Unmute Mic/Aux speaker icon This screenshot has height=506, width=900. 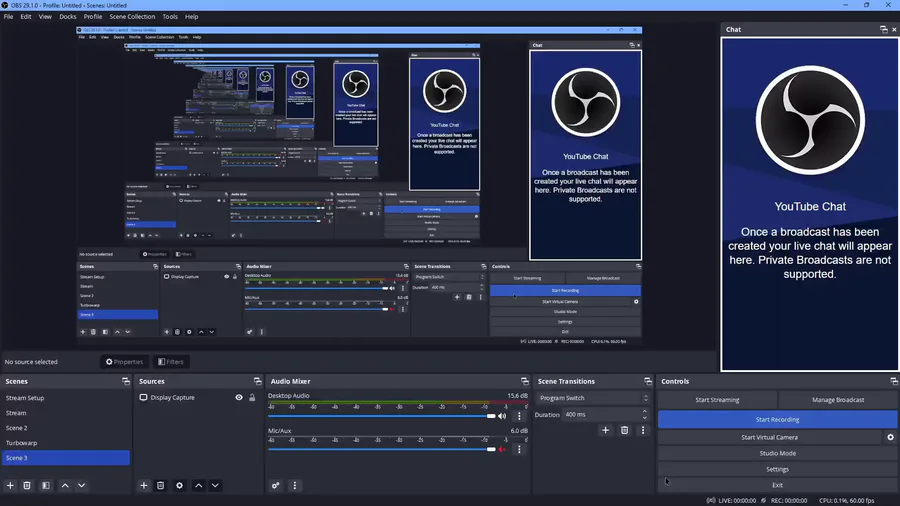(502, 449)
